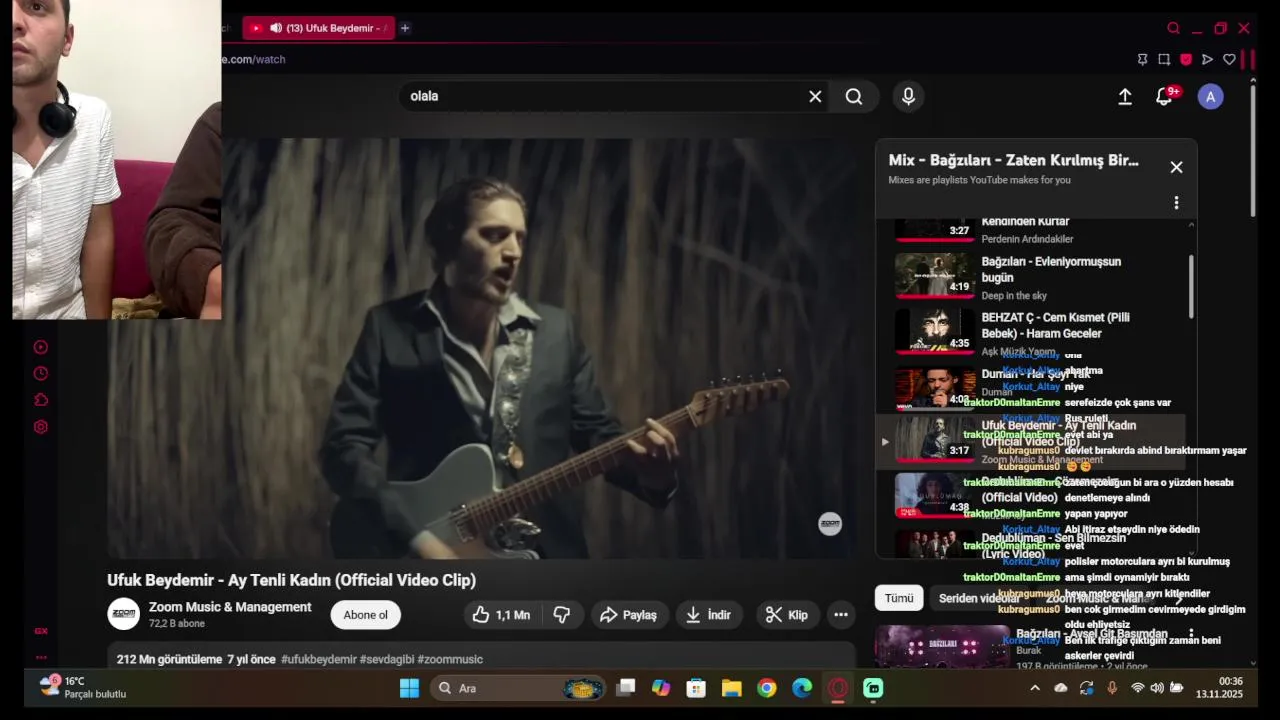Take a snapshot with the capture icon
1280x720 pixels.
click(1164, 59)
